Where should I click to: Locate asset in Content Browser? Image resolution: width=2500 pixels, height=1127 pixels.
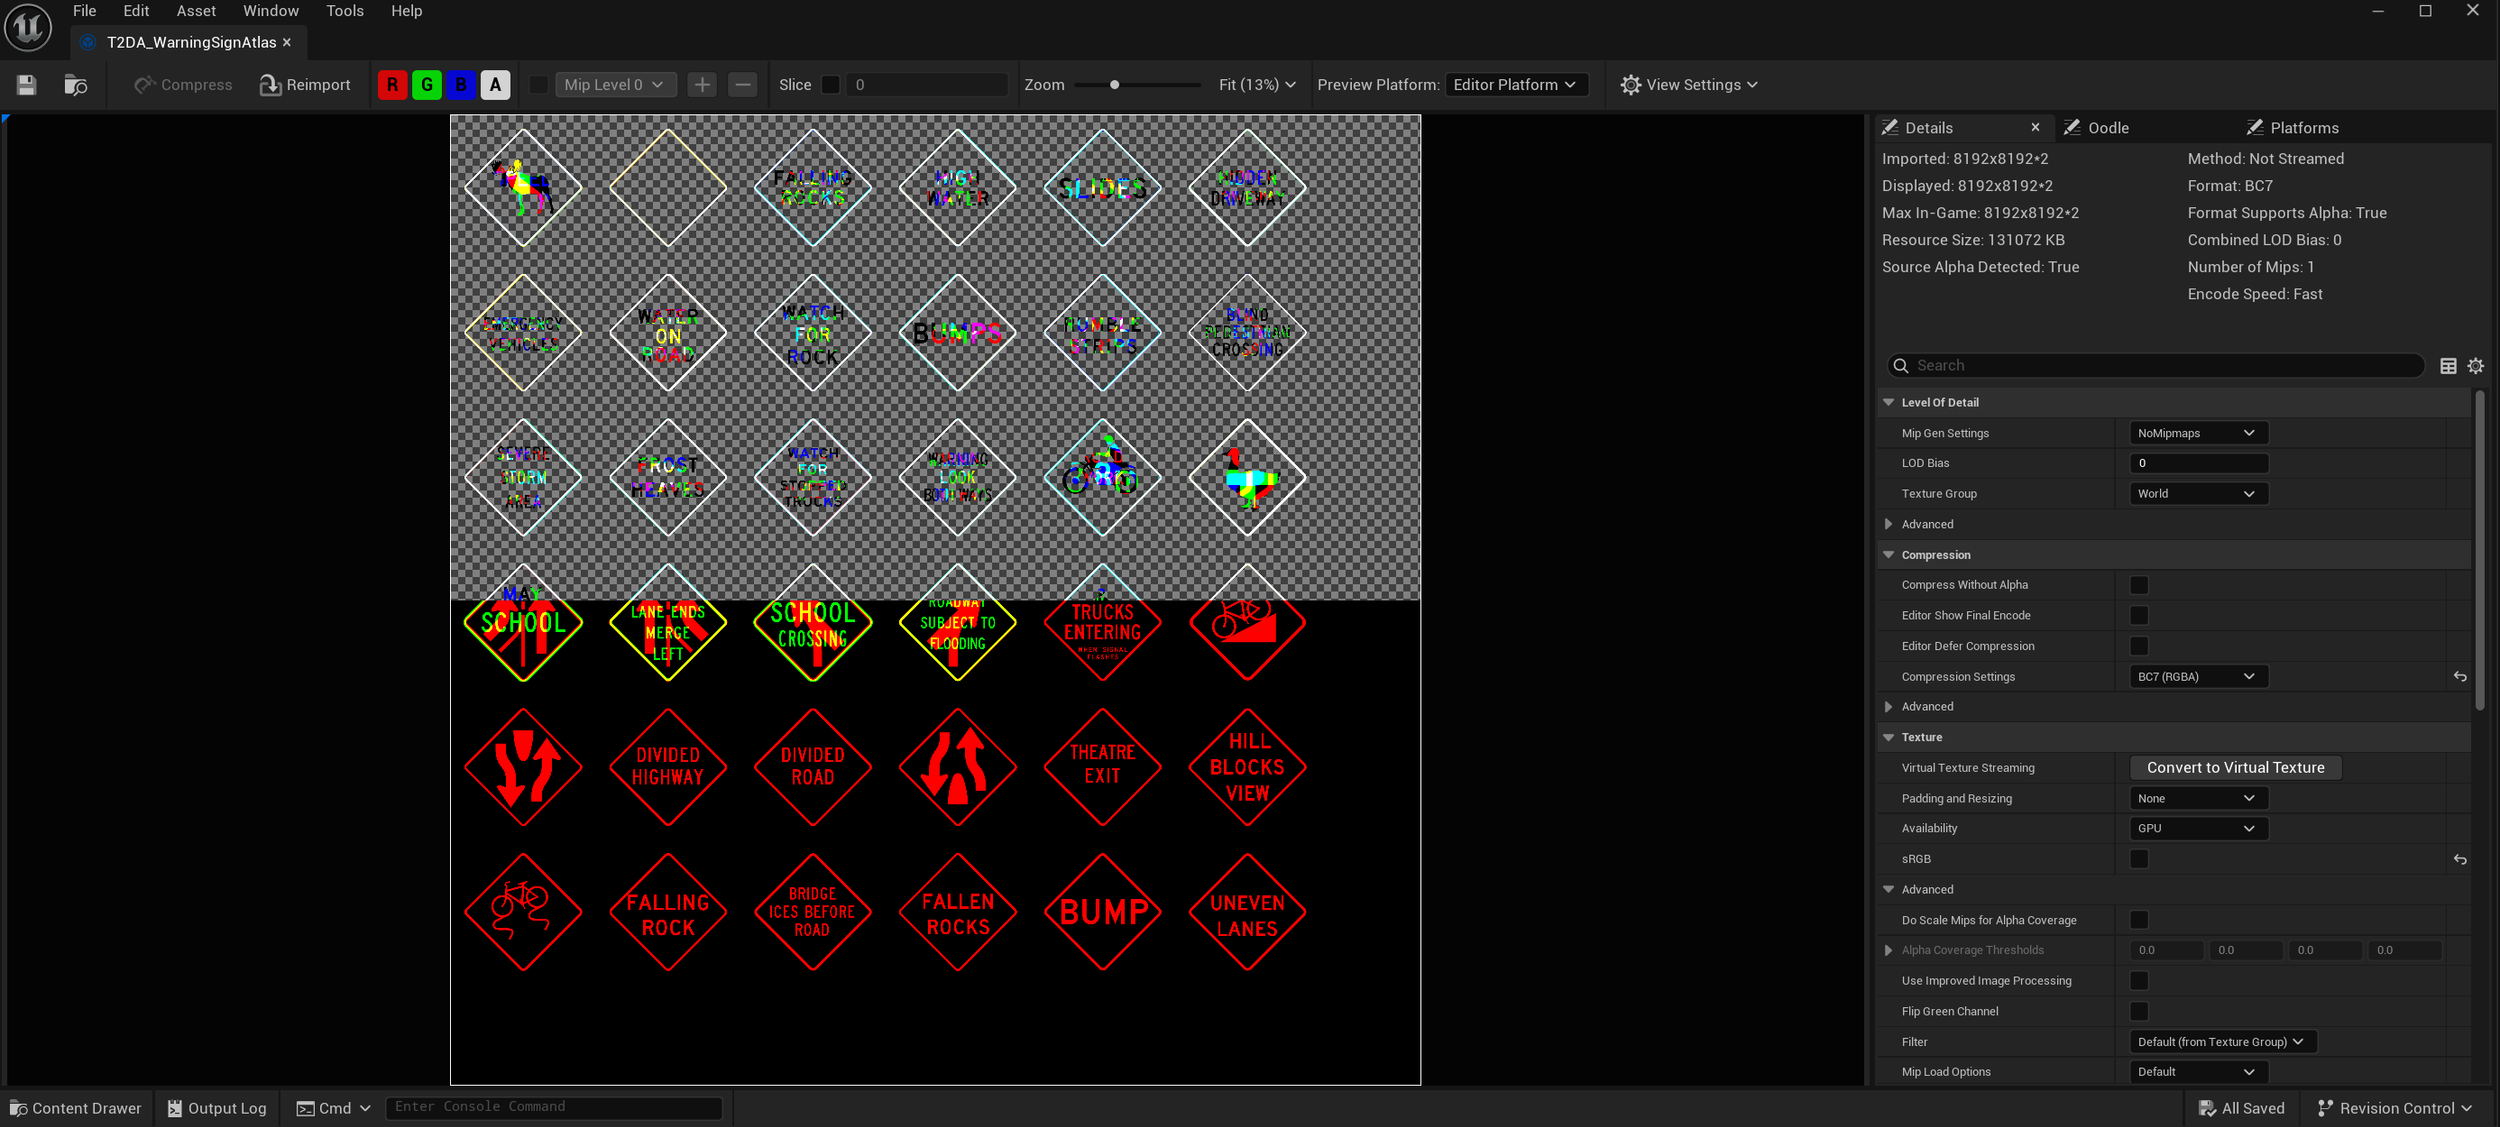point(74,85)
